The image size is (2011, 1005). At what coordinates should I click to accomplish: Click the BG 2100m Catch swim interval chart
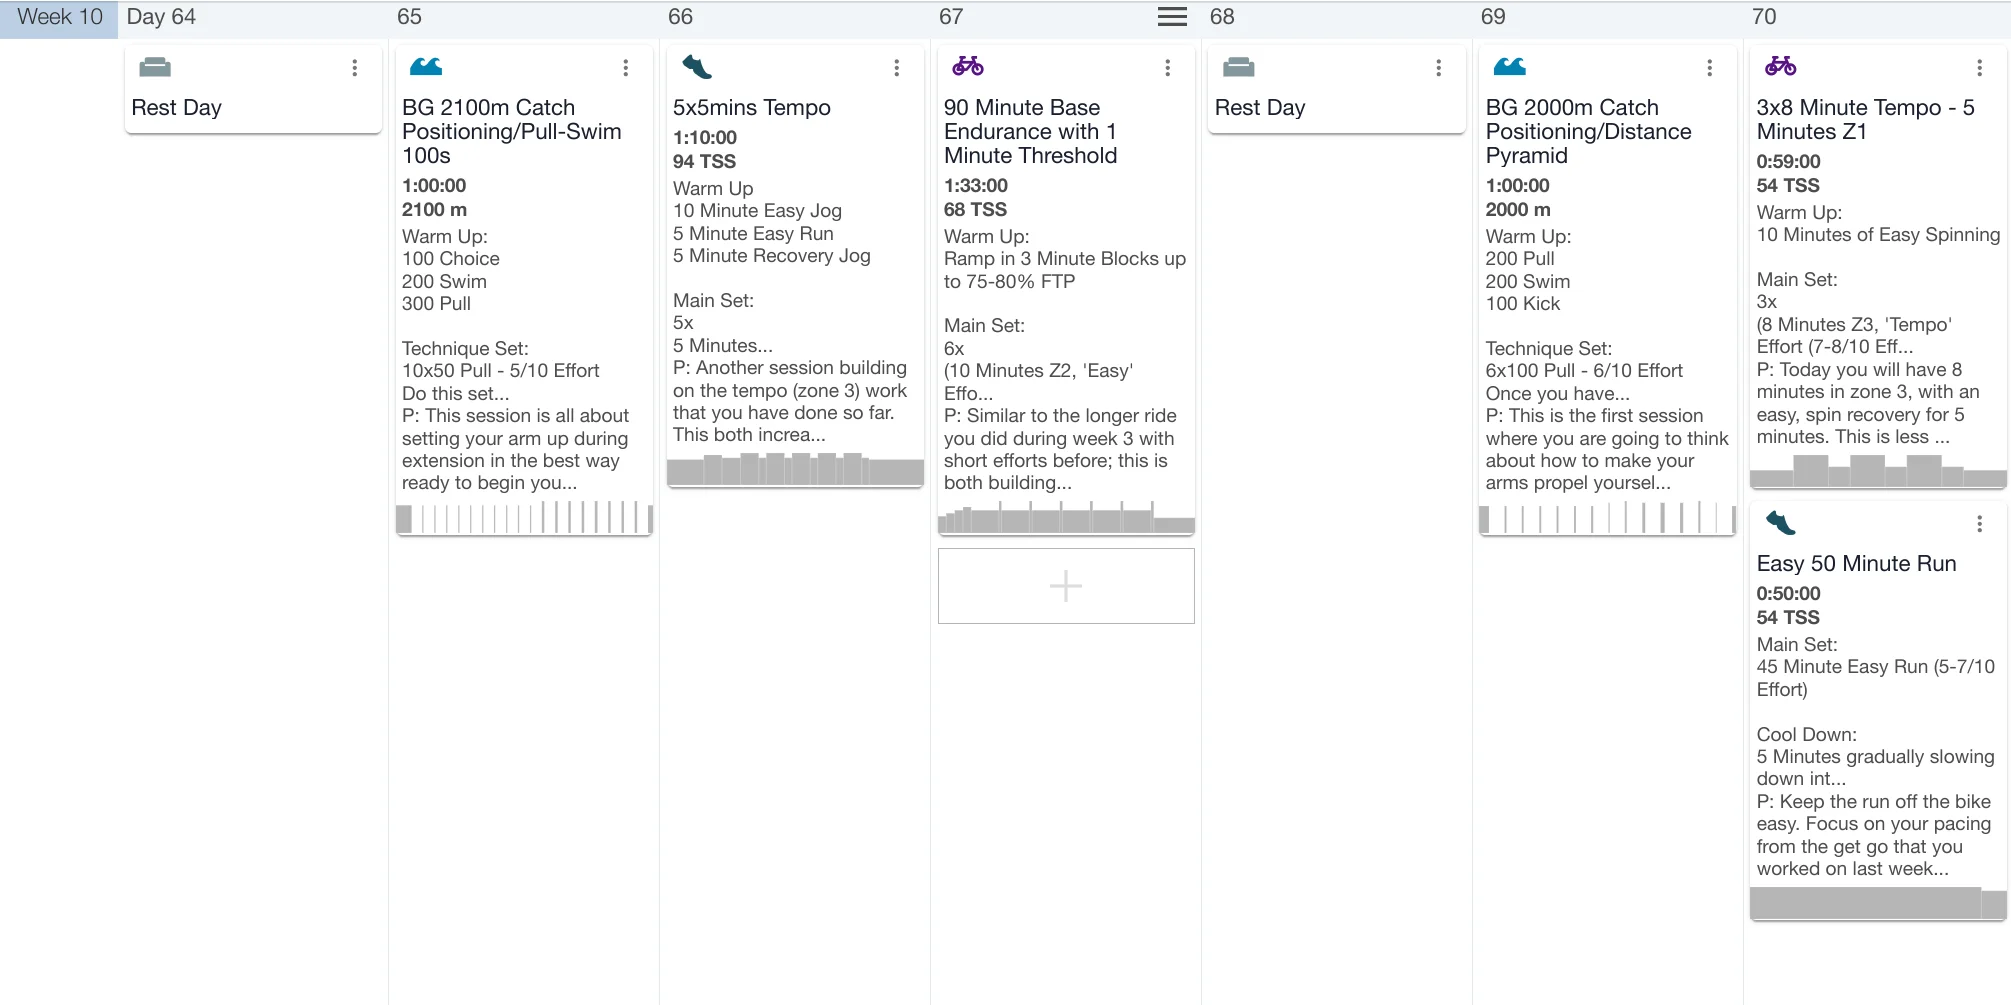tap(524, 518)
